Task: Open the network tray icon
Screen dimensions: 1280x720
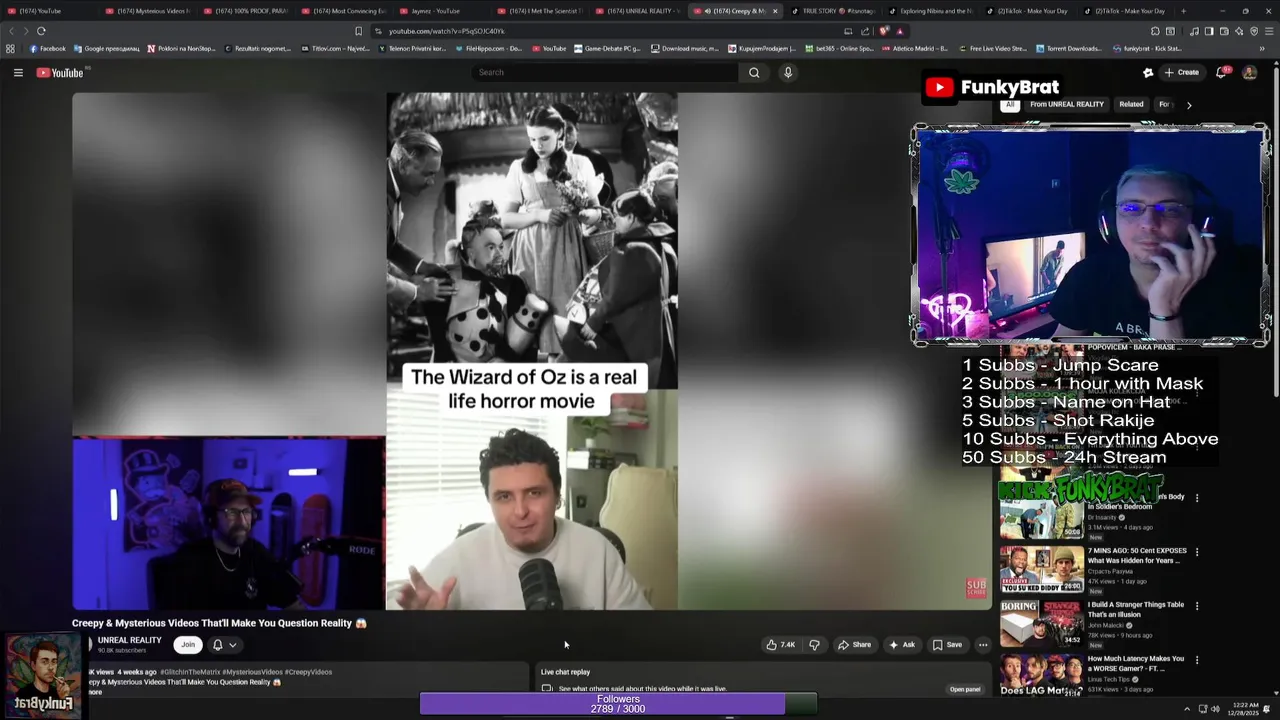Action: (x=1202, y=709)
